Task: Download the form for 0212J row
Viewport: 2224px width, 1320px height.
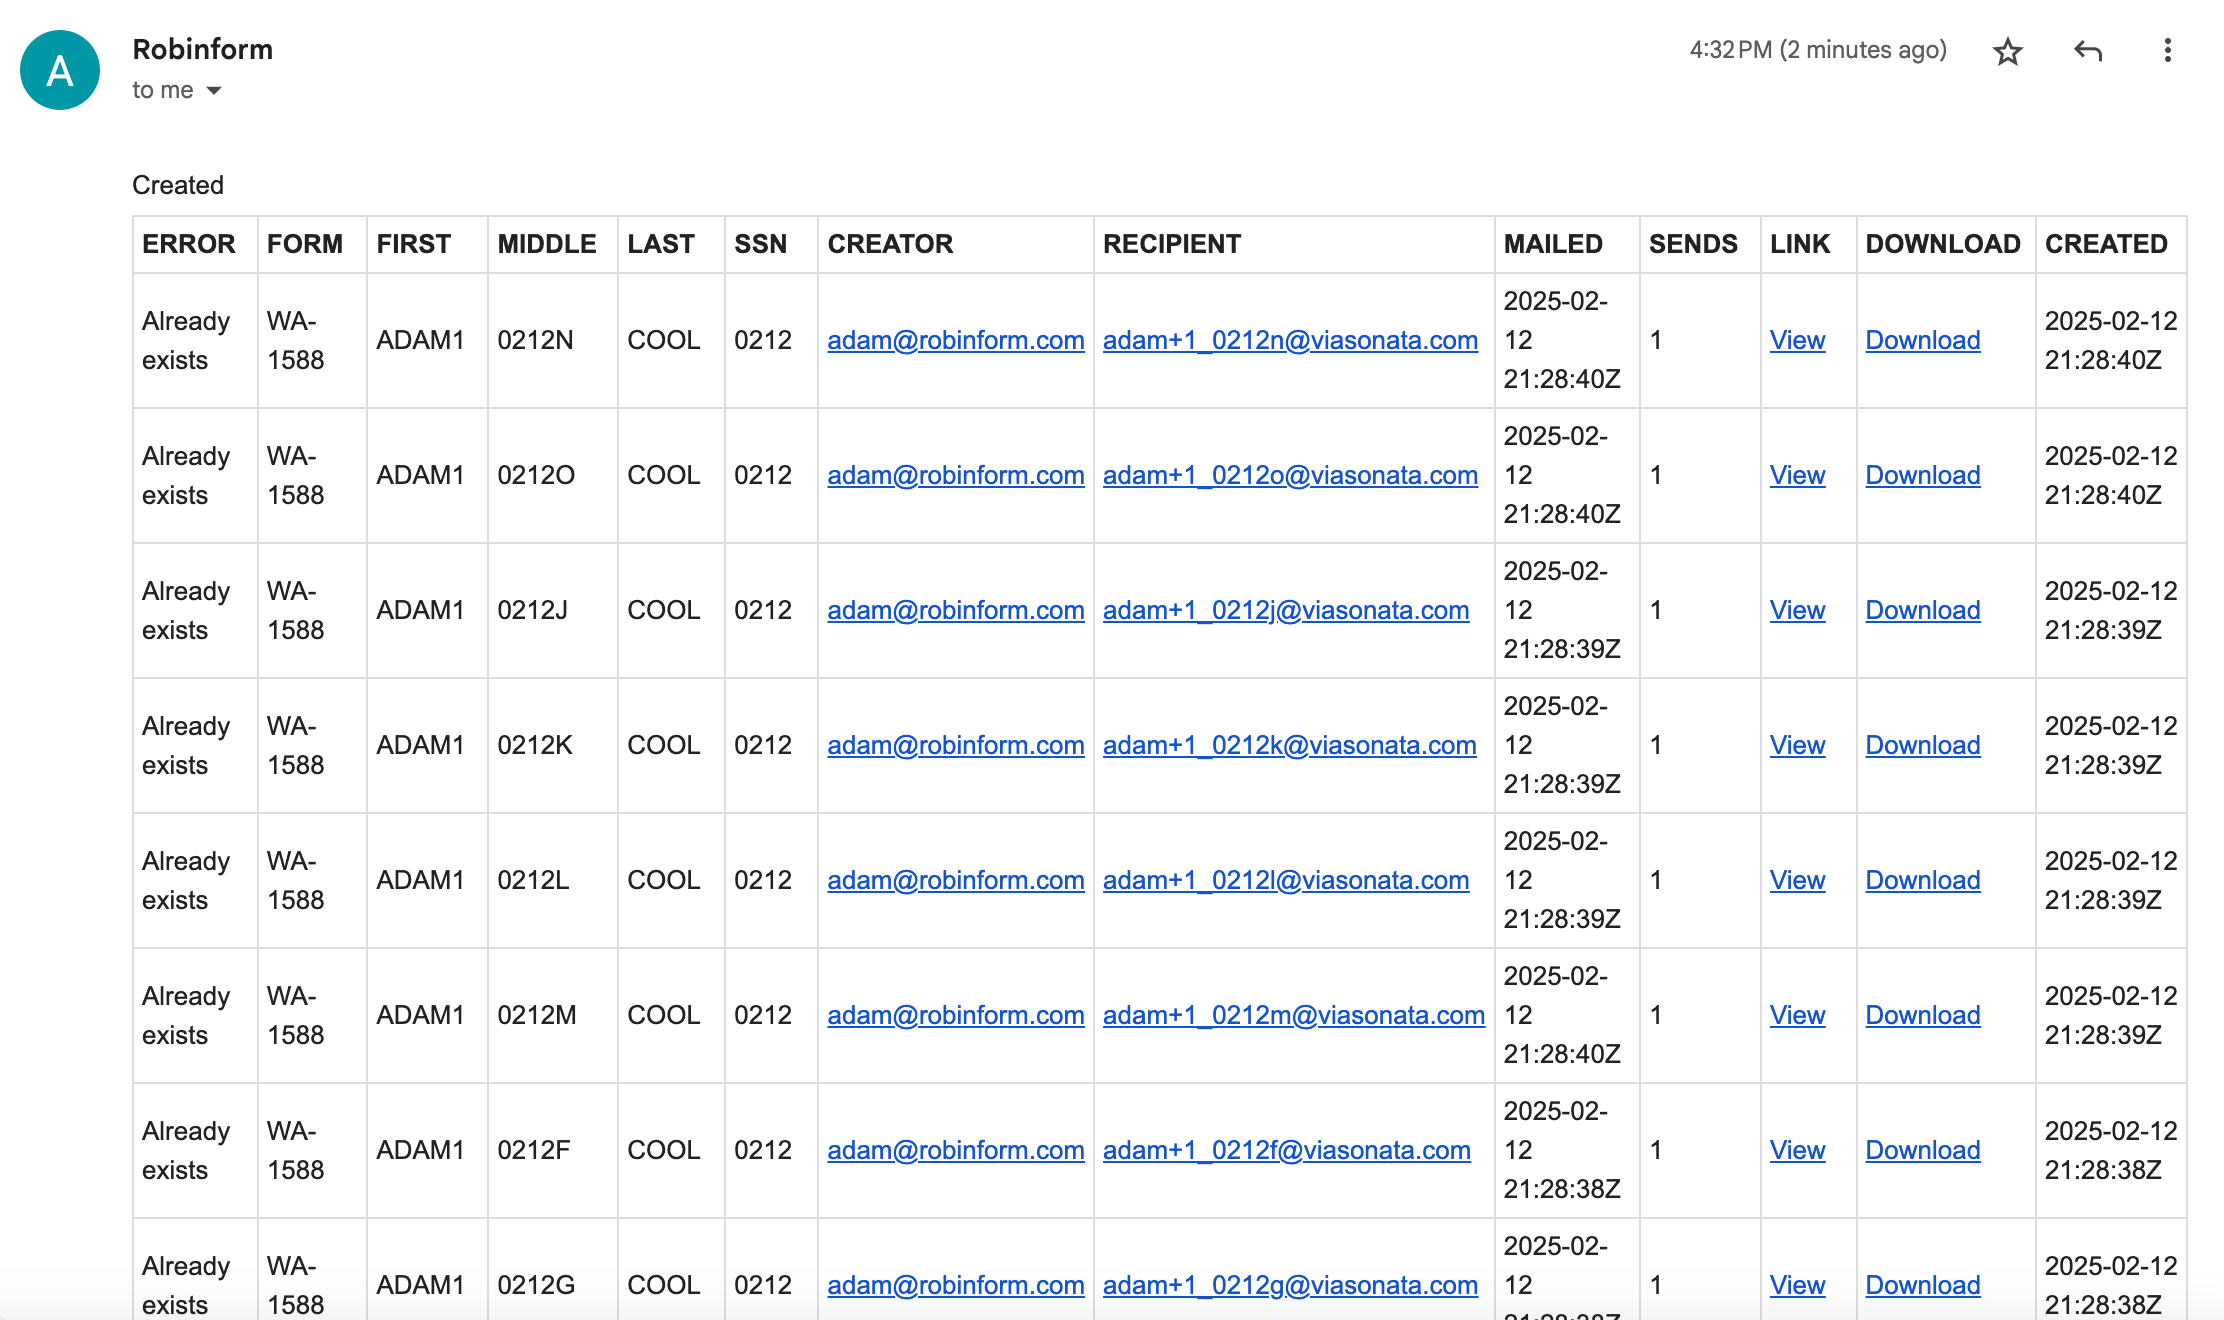Action: coord(1922,610)
